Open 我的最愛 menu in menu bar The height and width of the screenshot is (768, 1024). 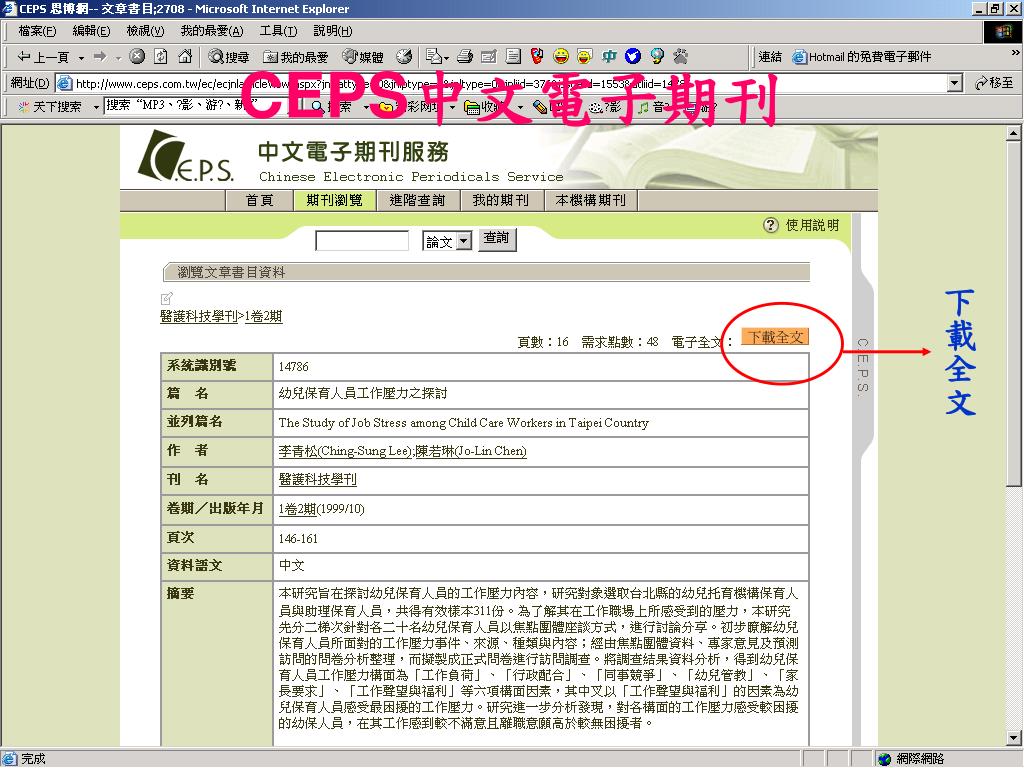pos(212,31)
